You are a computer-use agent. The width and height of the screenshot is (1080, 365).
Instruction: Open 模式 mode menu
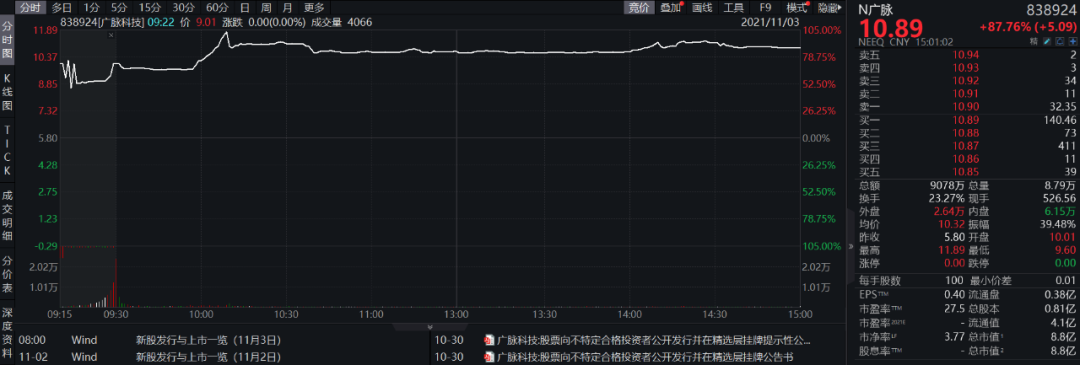click(x=798, y=8)
